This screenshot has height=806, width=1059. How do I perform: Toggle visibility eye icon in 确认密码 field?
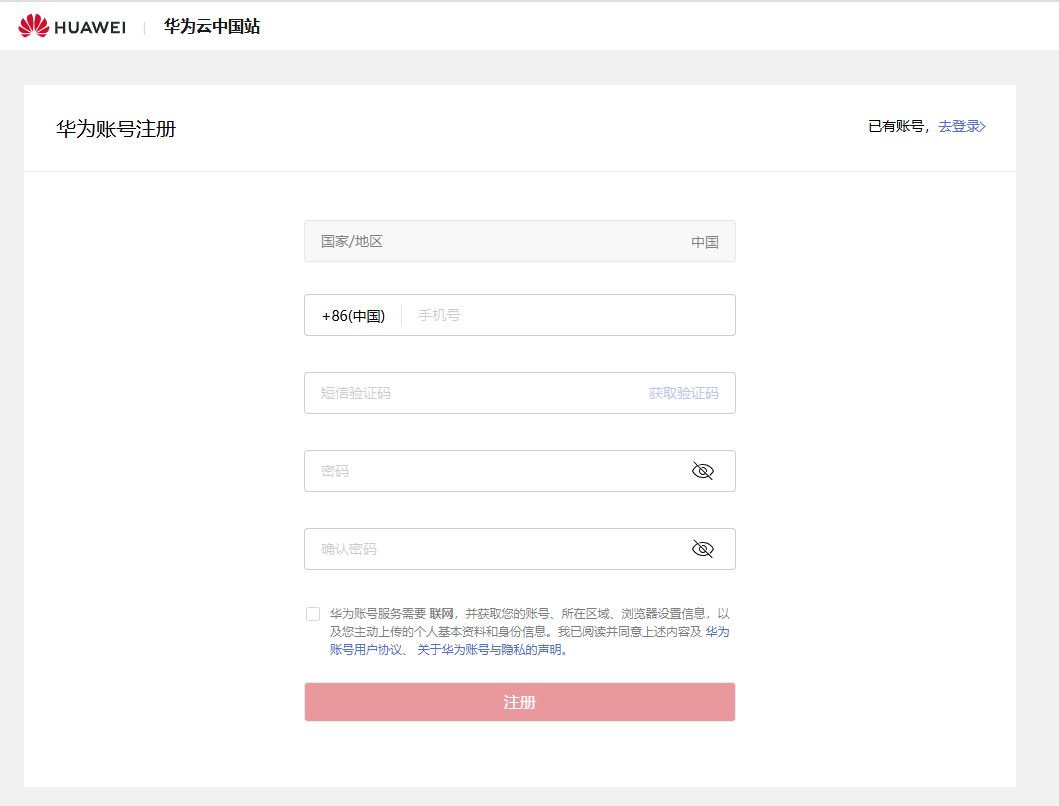[703, 549]
